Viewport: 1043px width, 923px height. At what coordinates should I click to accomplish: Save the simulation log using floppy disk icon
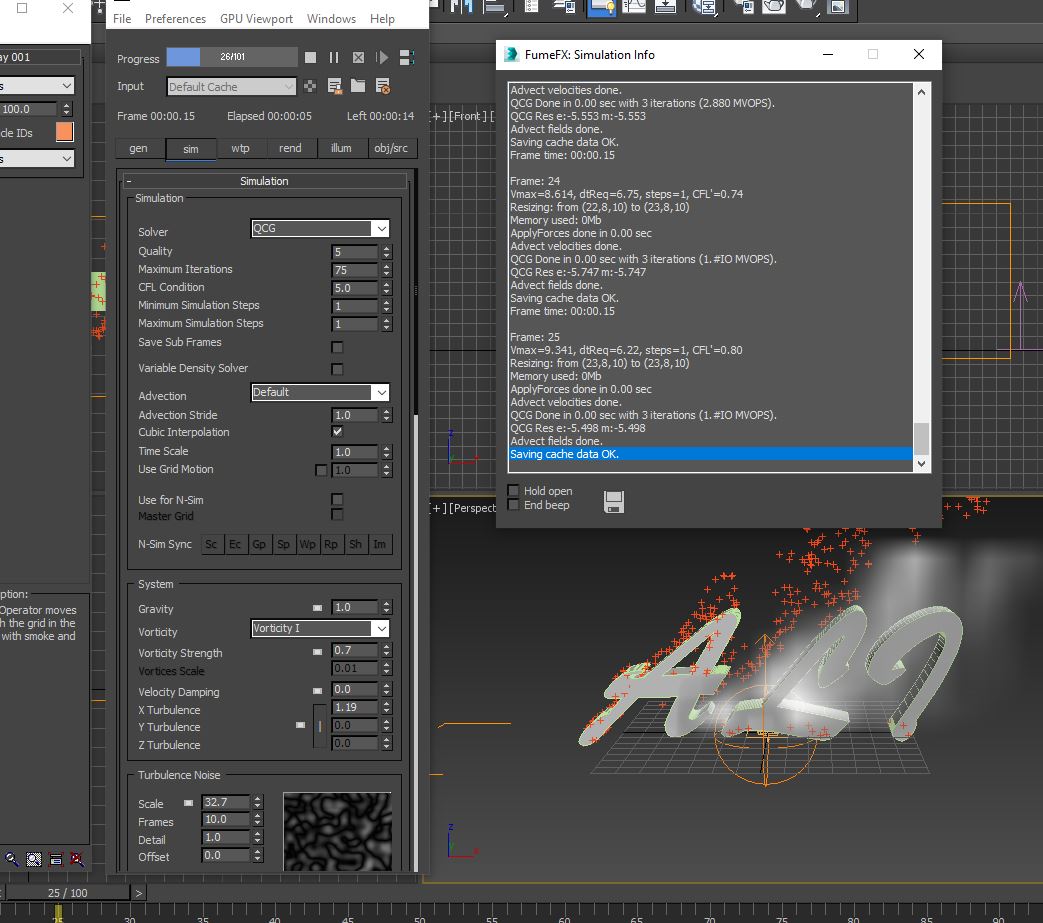[613, 502]
